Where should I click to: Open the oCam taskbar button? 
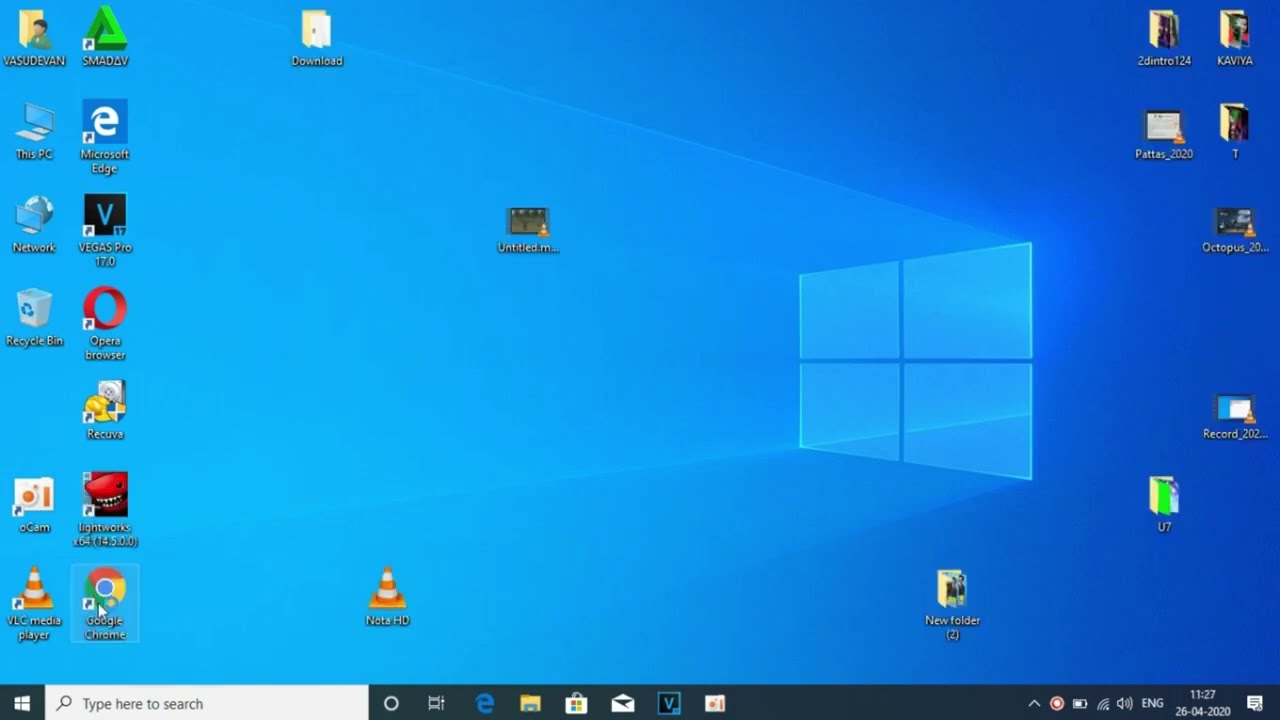tap(715, 703)
